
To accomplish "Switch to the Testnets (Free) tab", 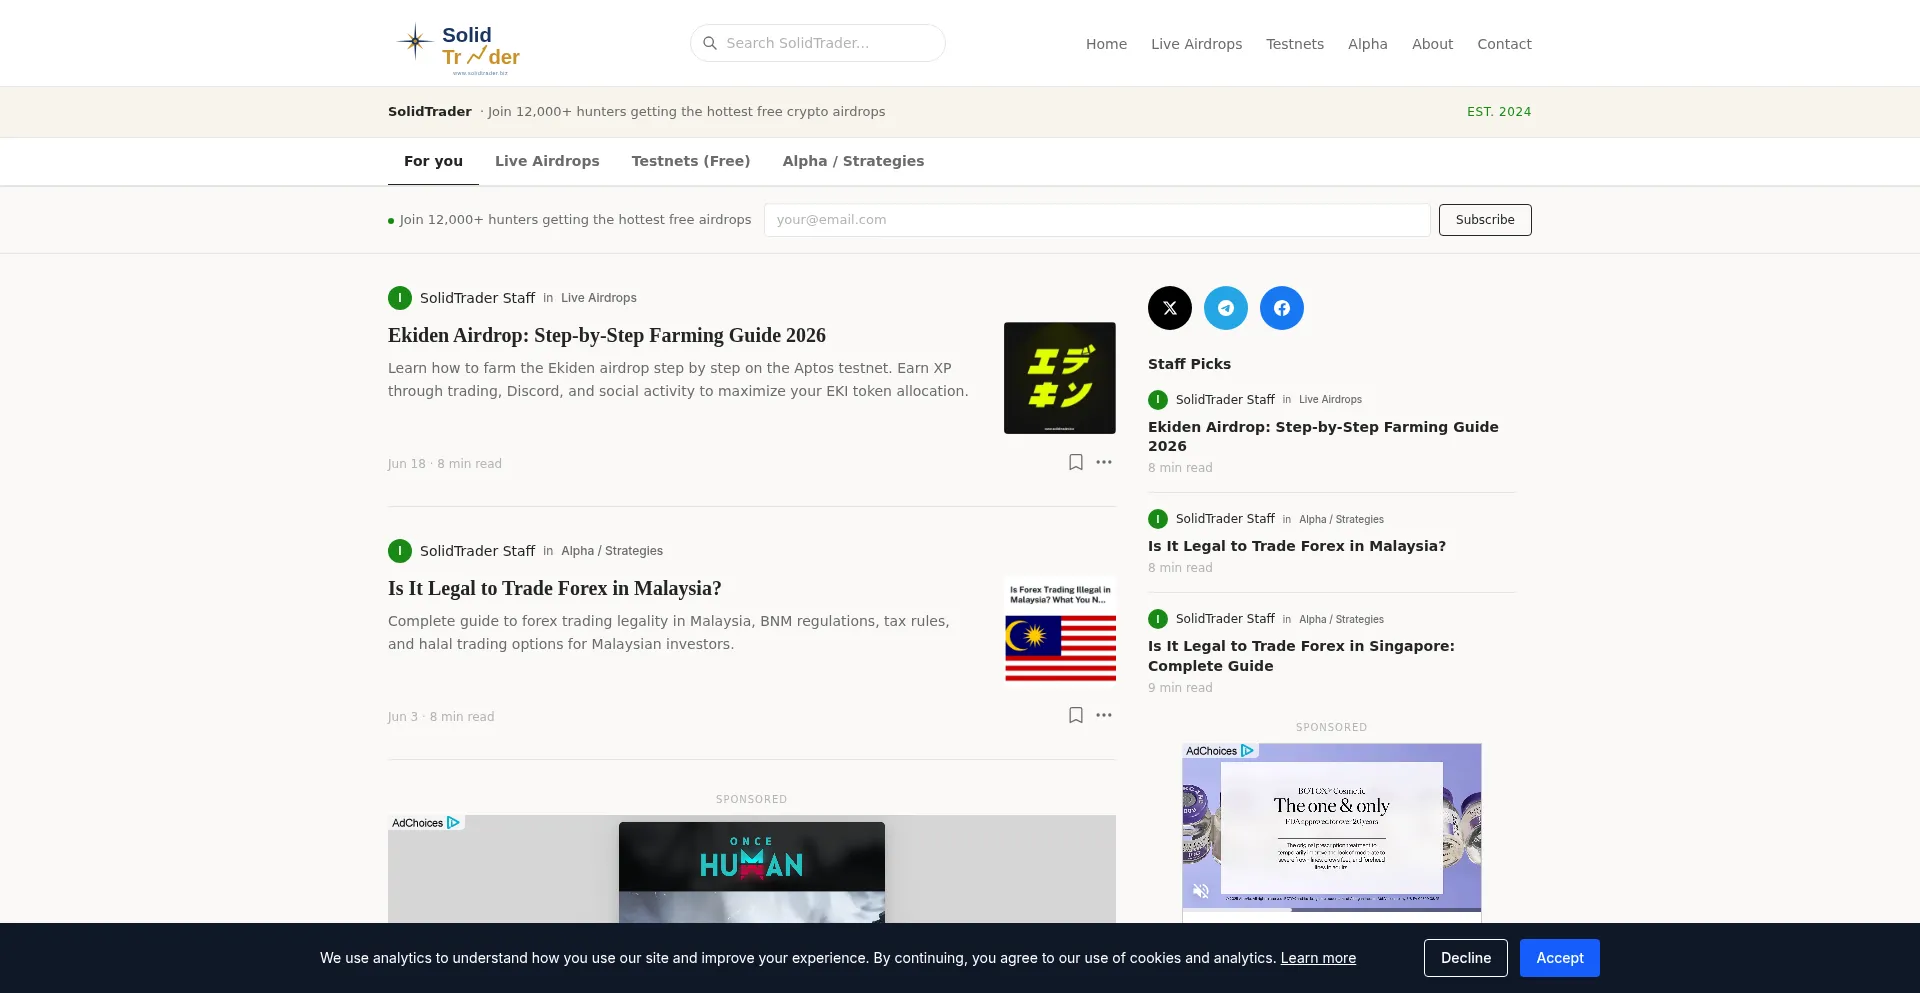I will 691,161.
